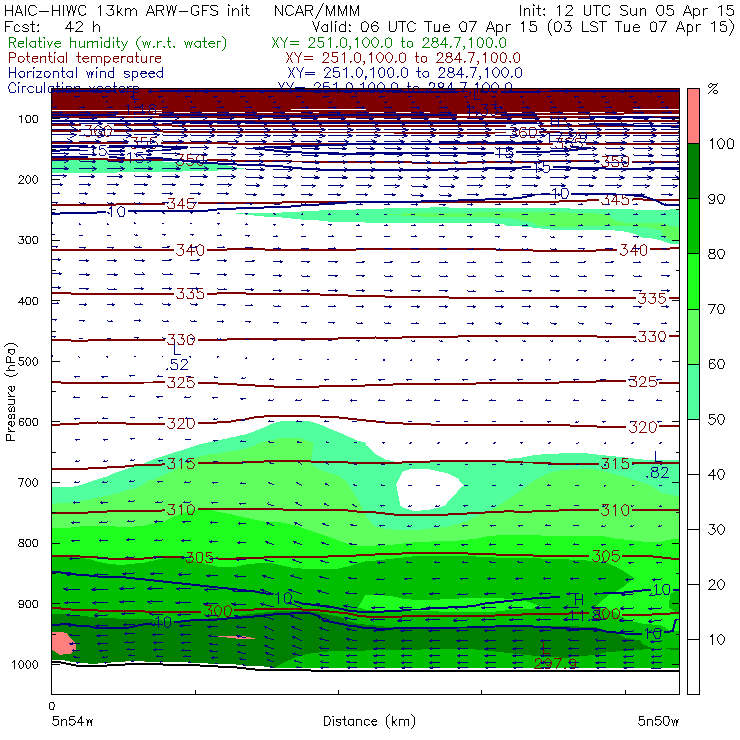Viewport: 740px width, 740px height.
Task: Click the white dry pocket near 700 hPa
Action: point(428,489)
